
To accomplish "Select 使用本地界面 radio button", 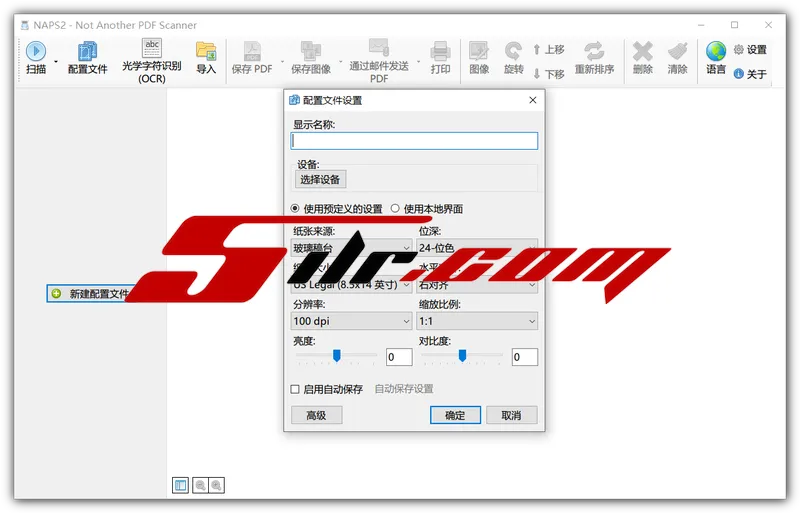I will (427, 209).
